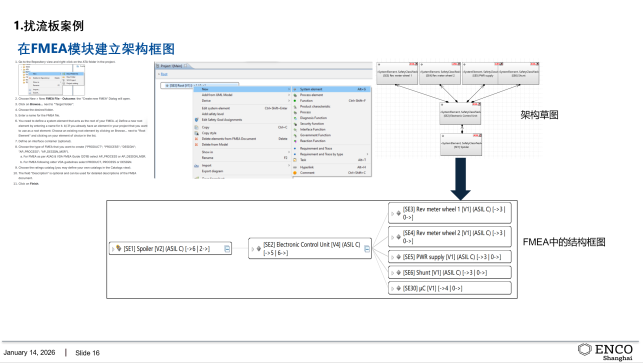This screenshot has width=643, height=363.
Task: Click the heading 1.扰流板案例
Action: click(48, 26)
